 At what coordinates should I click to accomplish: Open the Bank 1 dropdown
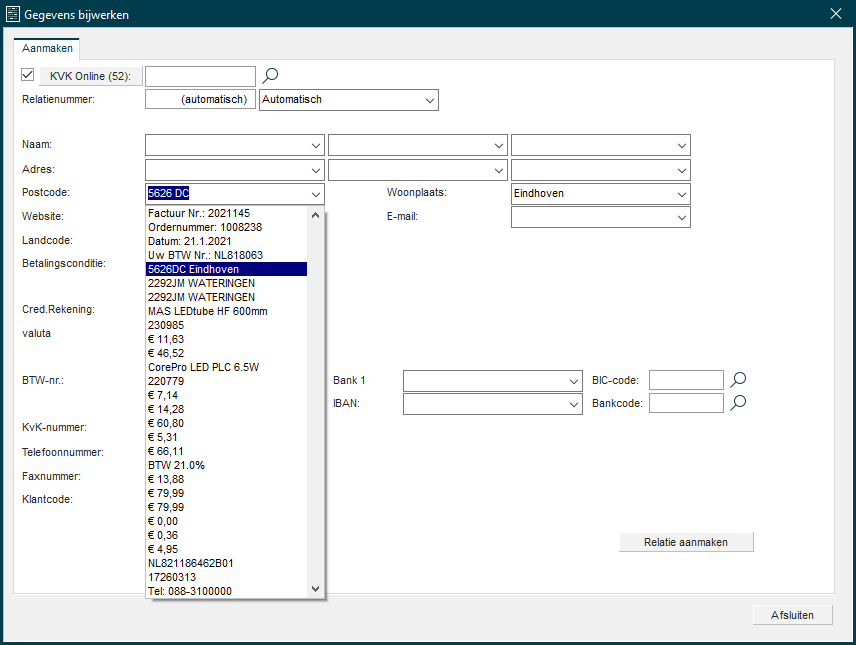point(573,381)
